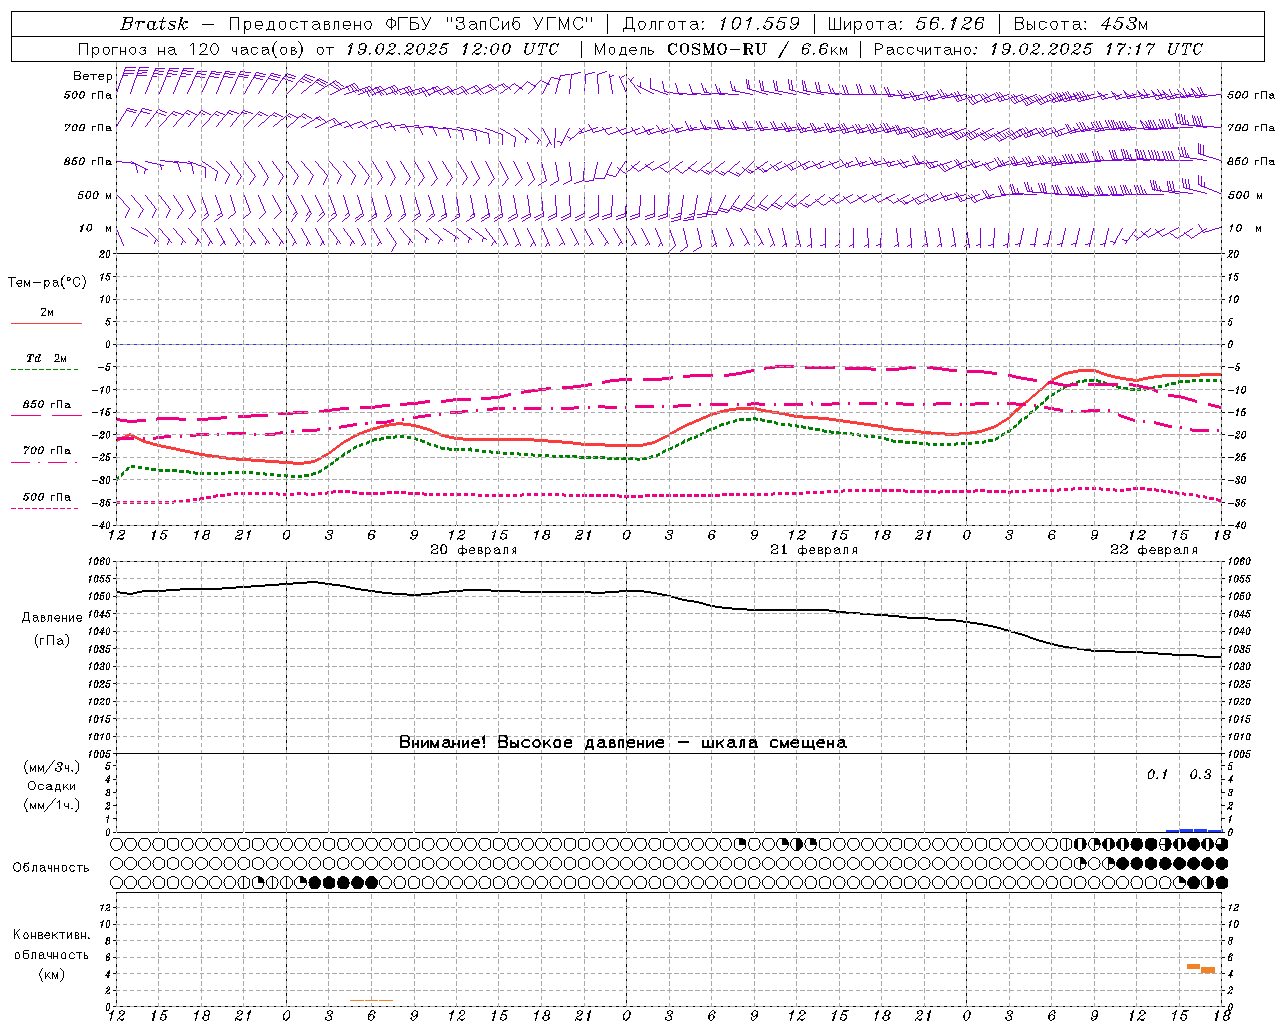Viewport: 1280px width, 1024px height.
Task: Click the "(мм/3ч.)" precipitation unit label
Action: [52, 768]
